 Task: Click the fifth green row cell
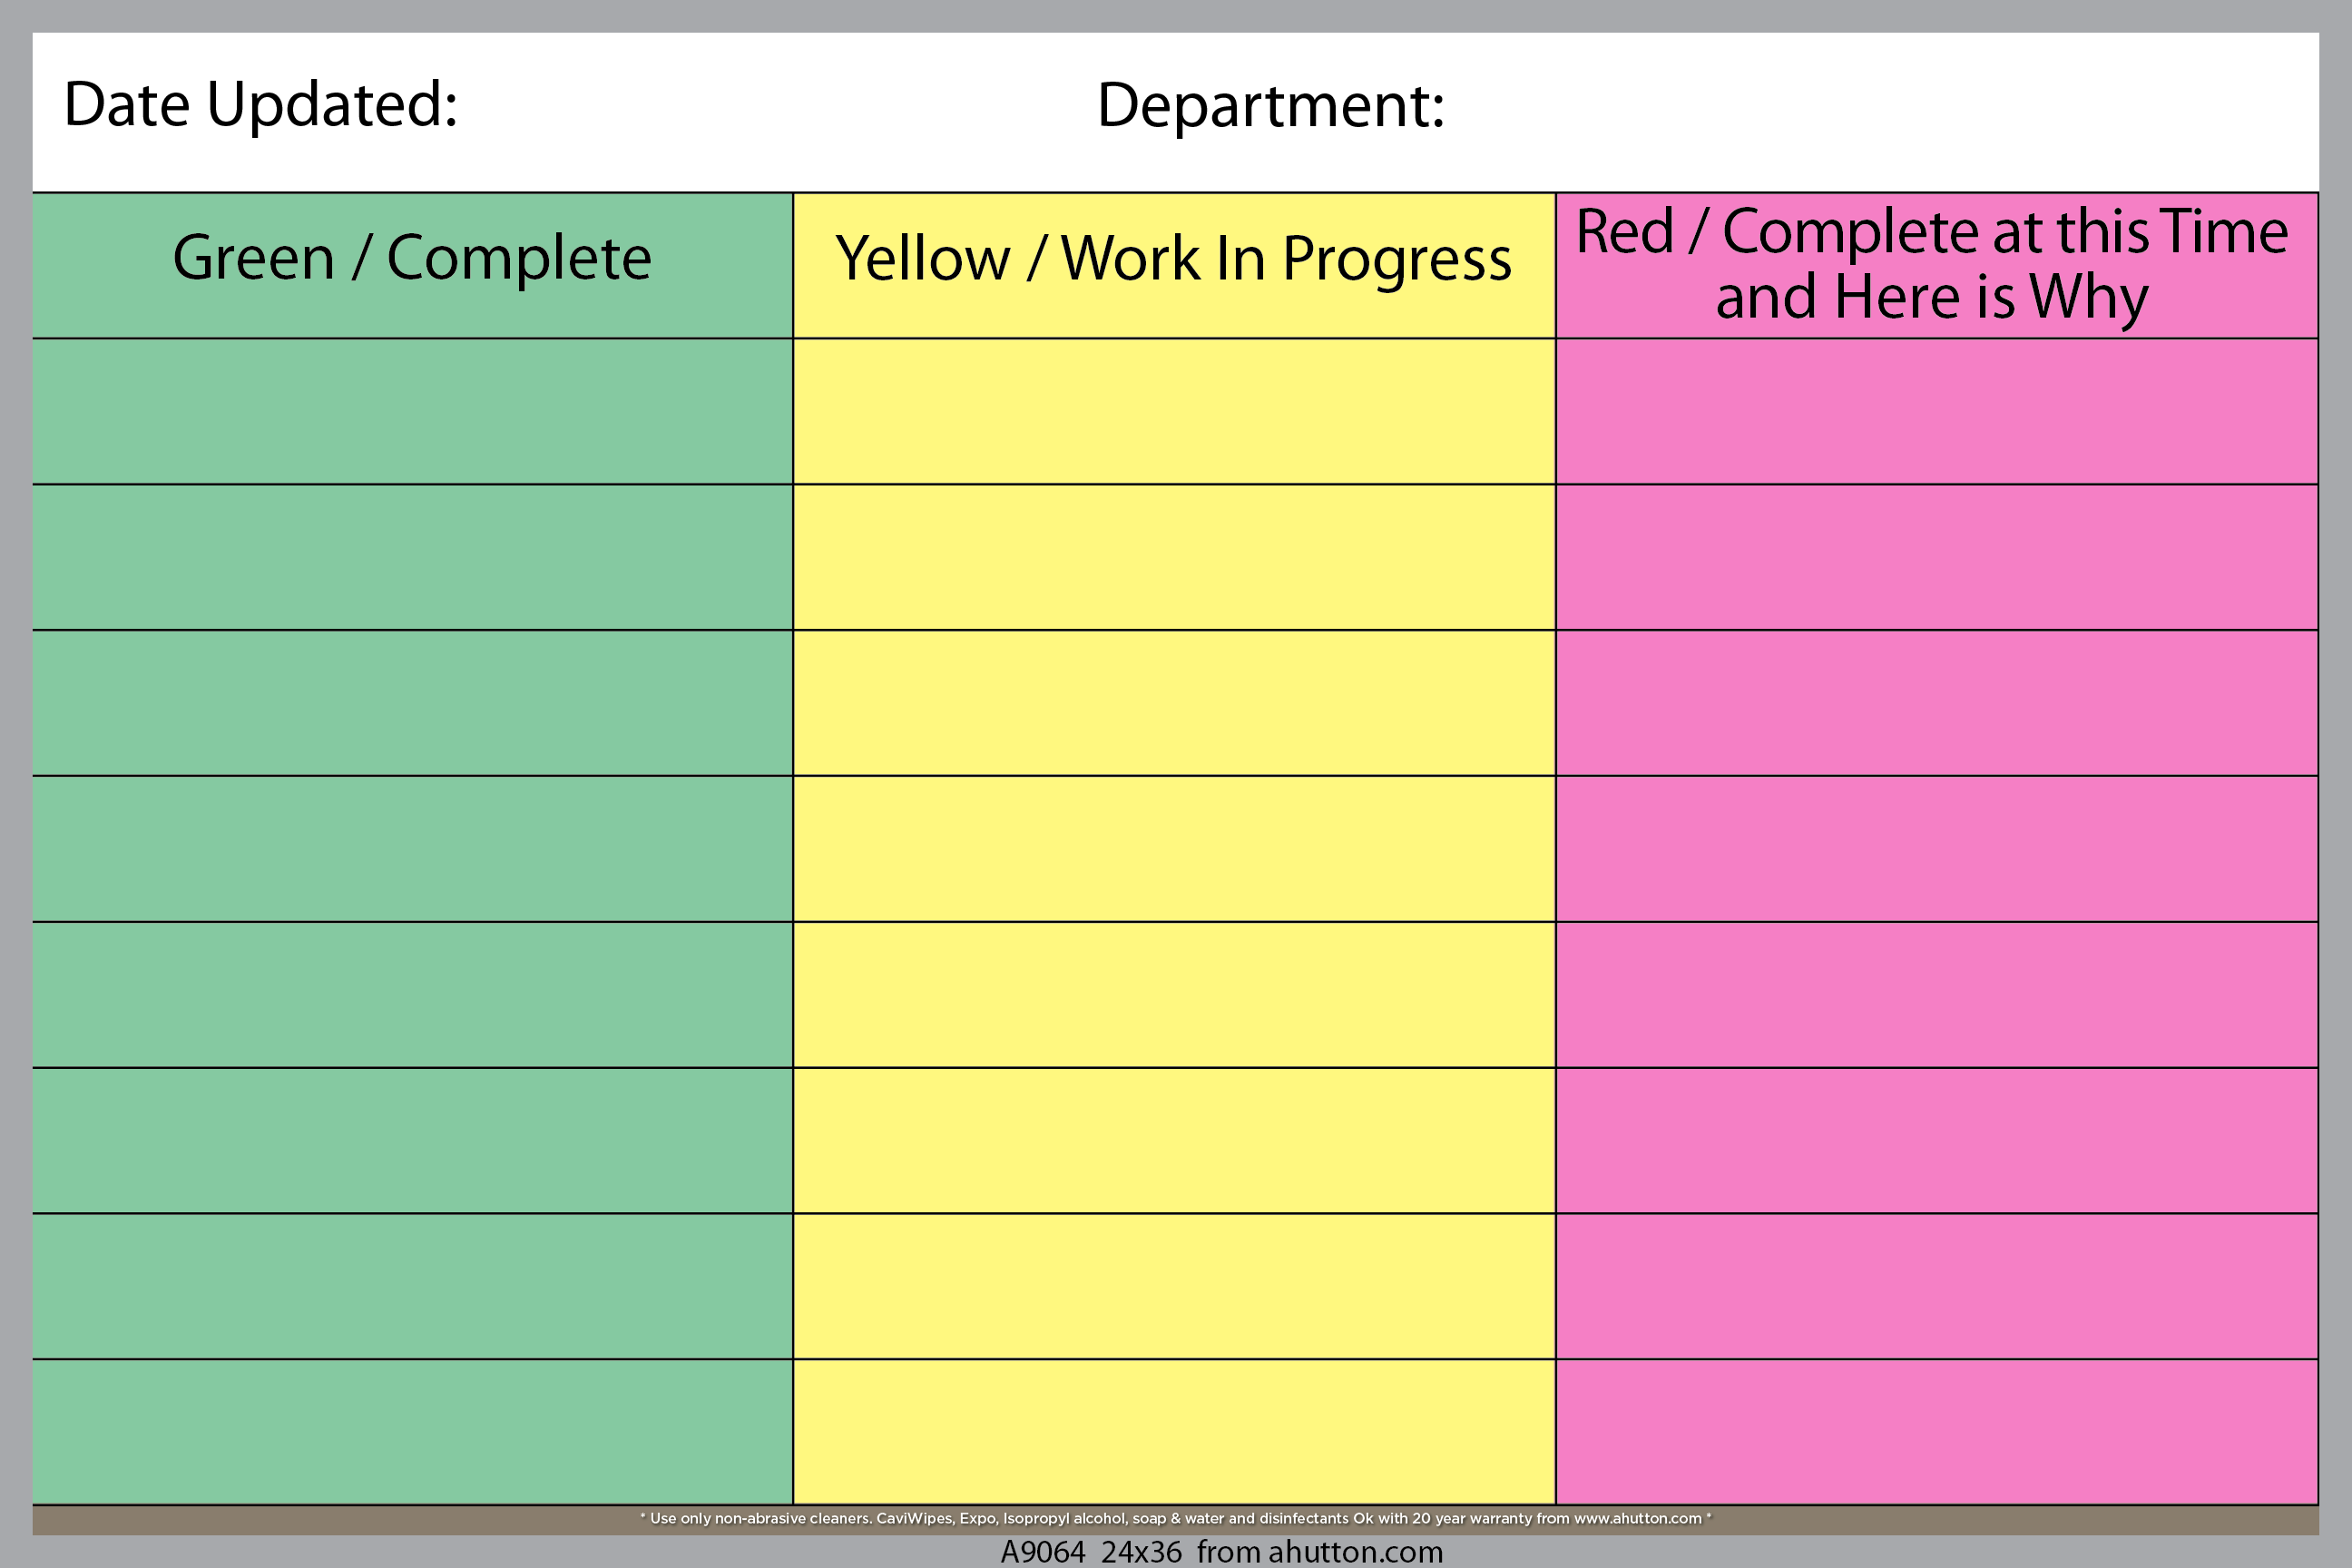[x=412, y=995]
